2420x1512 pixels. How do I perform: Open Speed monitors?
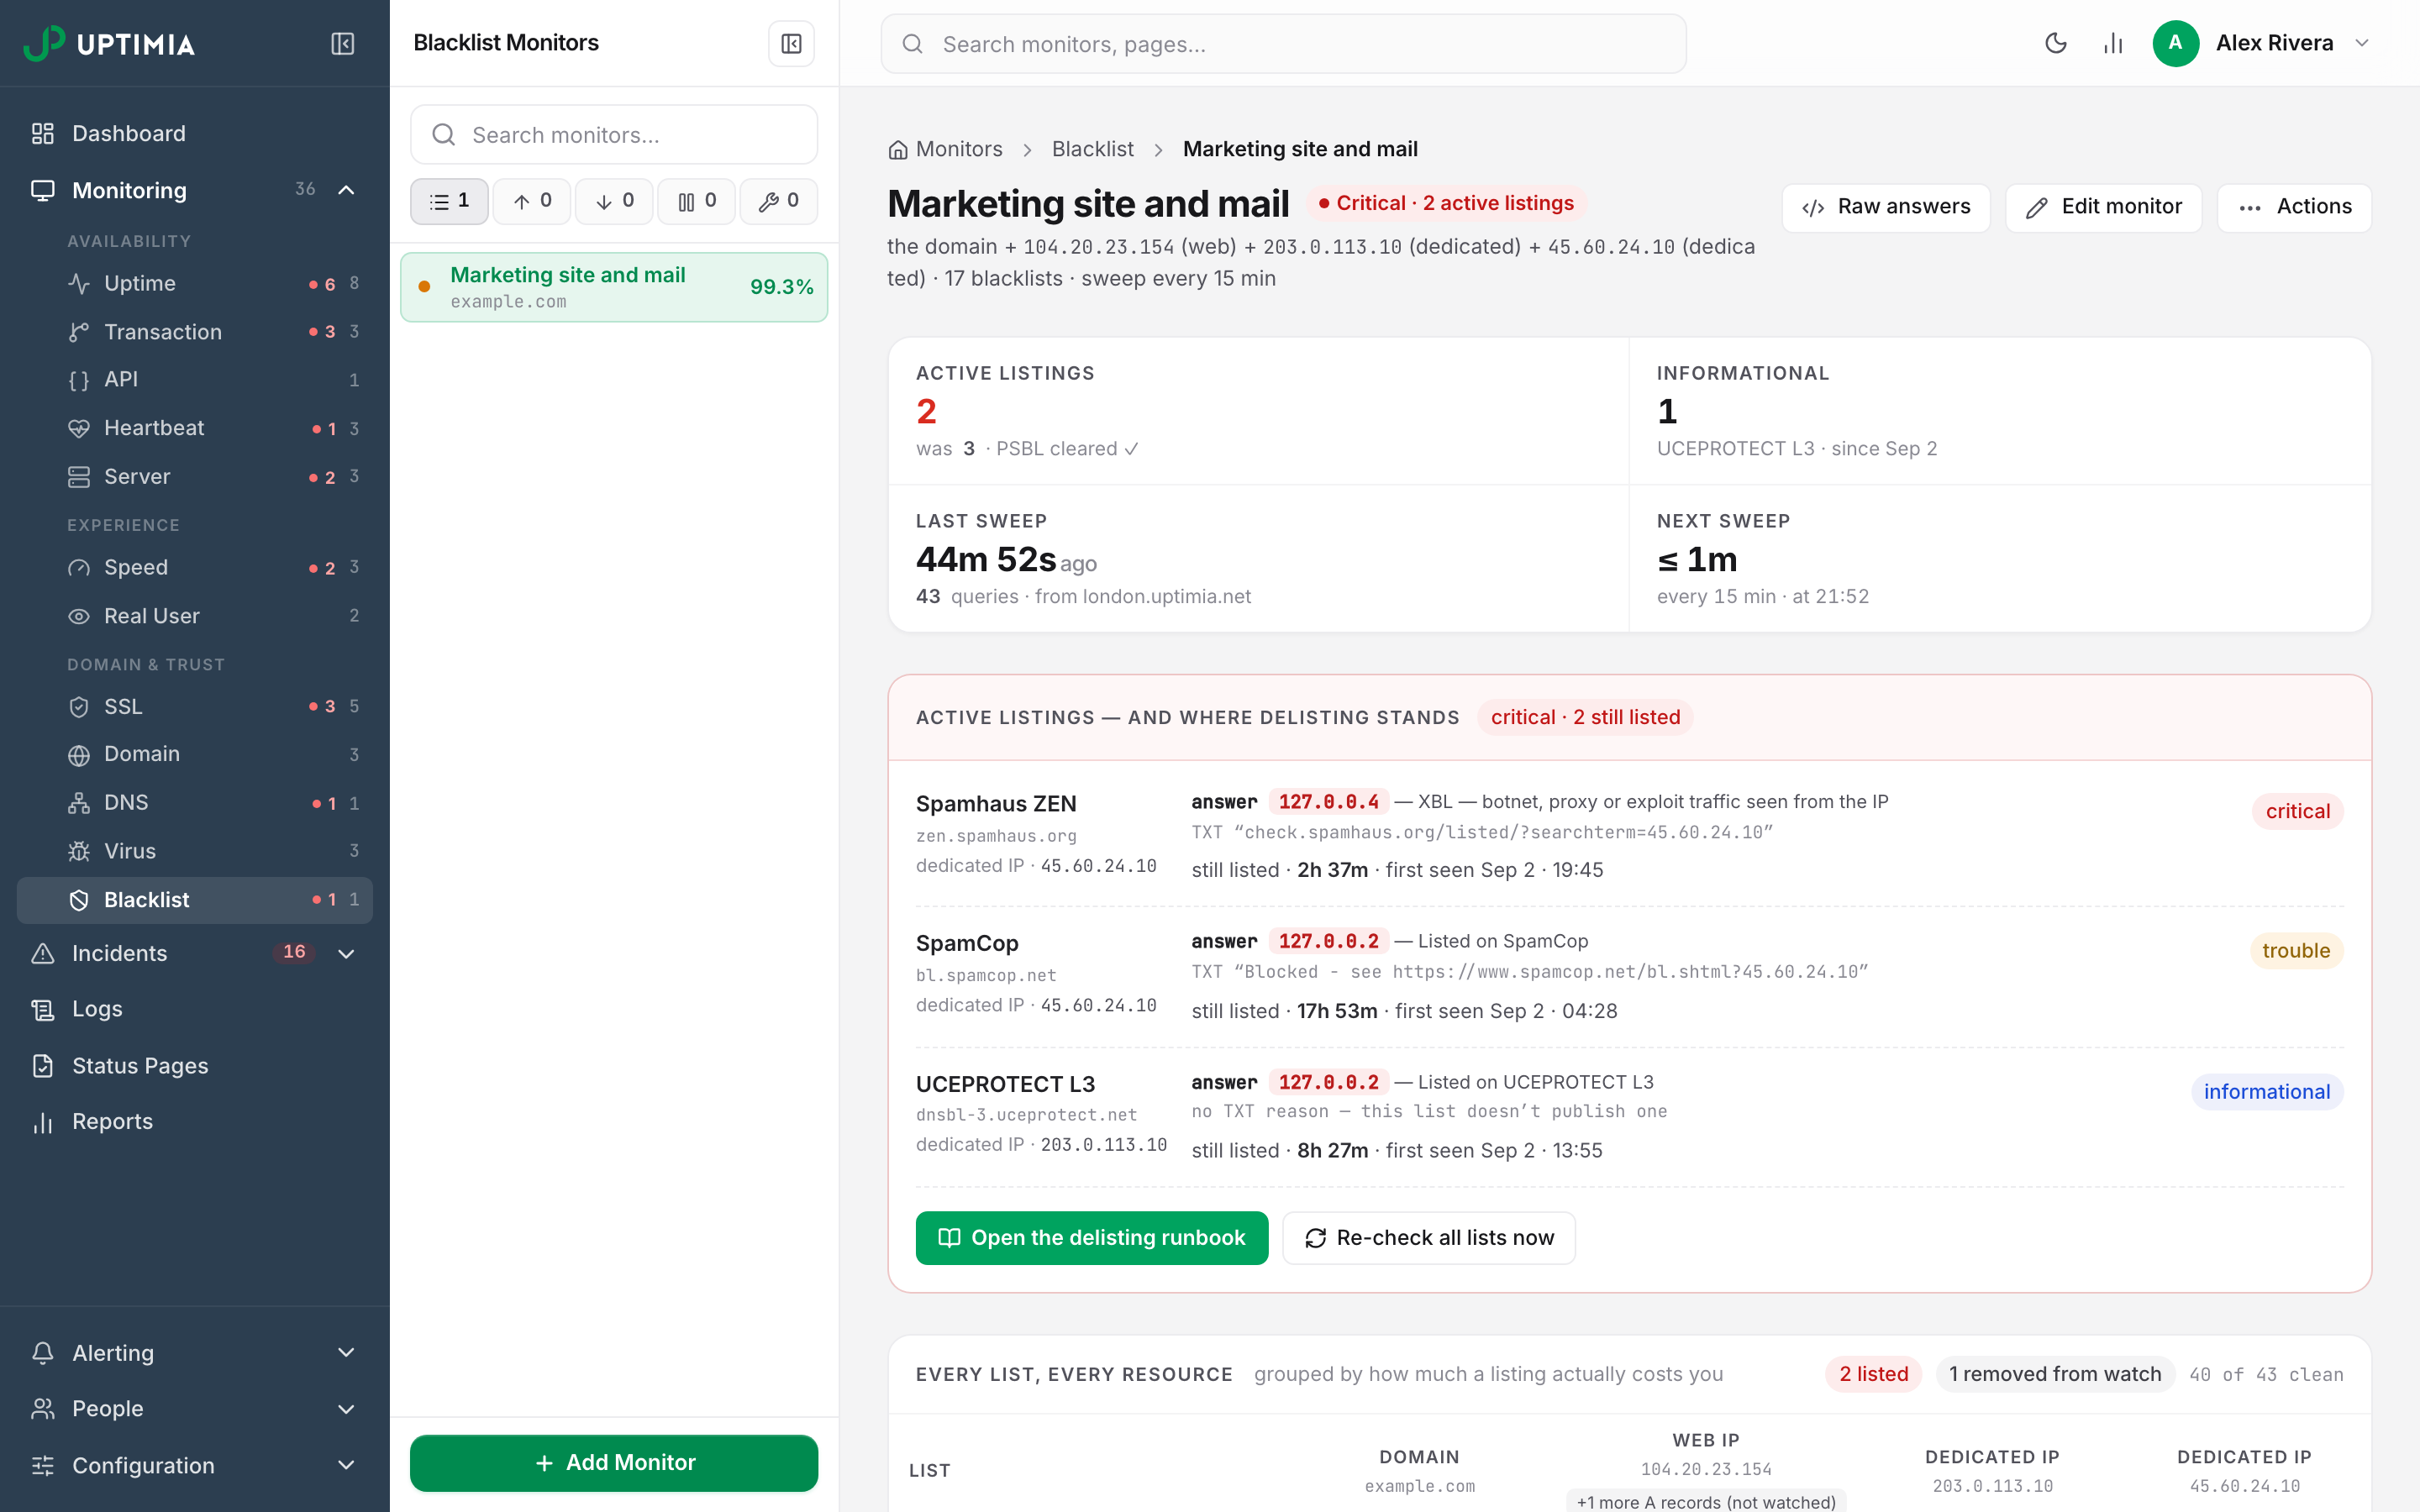[195, 568]
